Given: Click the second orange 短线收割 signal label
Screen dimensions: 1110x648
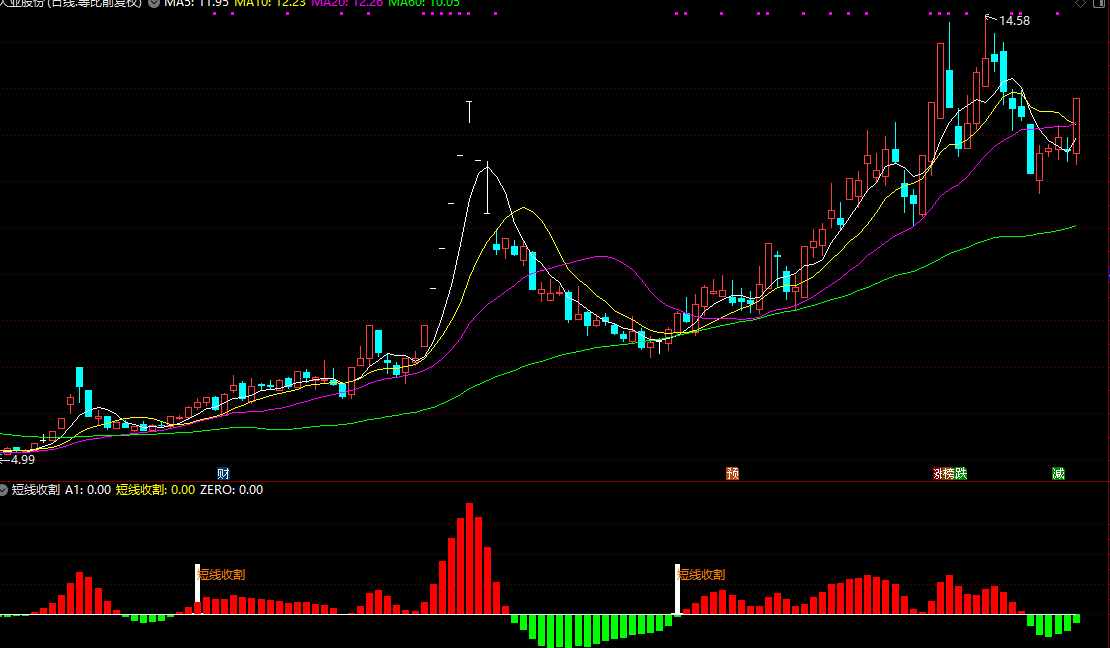Looking at the screenshot, I should [x=702, y=574].
